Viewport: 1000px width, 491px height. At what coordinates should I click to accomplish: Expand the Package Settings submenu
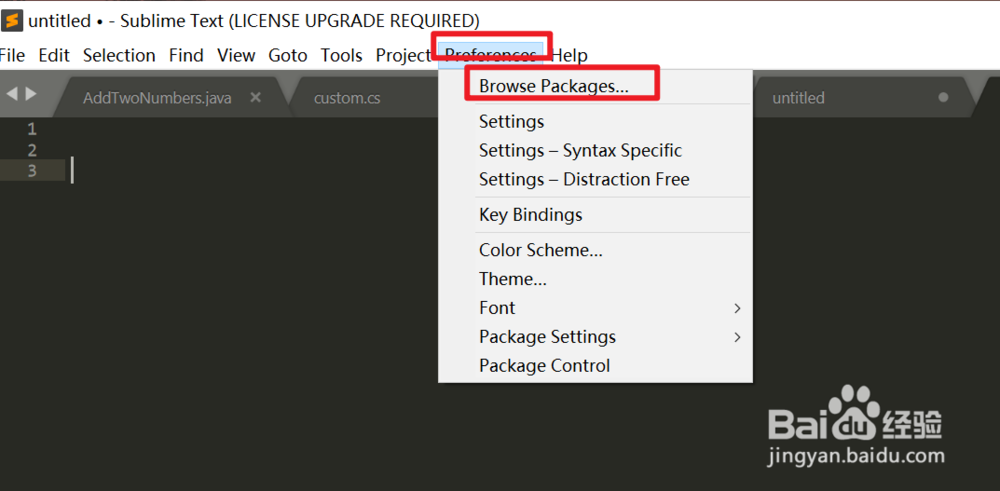click(x=737, y=337)
